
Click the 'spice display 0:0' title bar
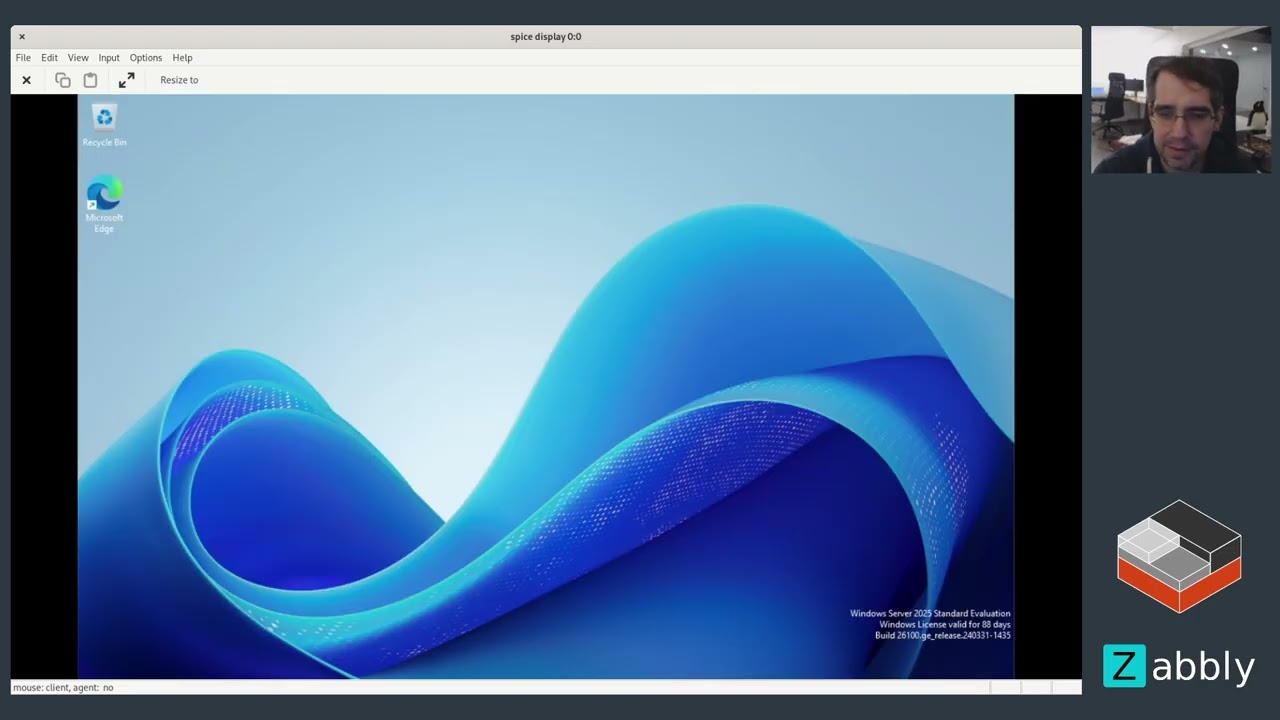click(546, 37)
